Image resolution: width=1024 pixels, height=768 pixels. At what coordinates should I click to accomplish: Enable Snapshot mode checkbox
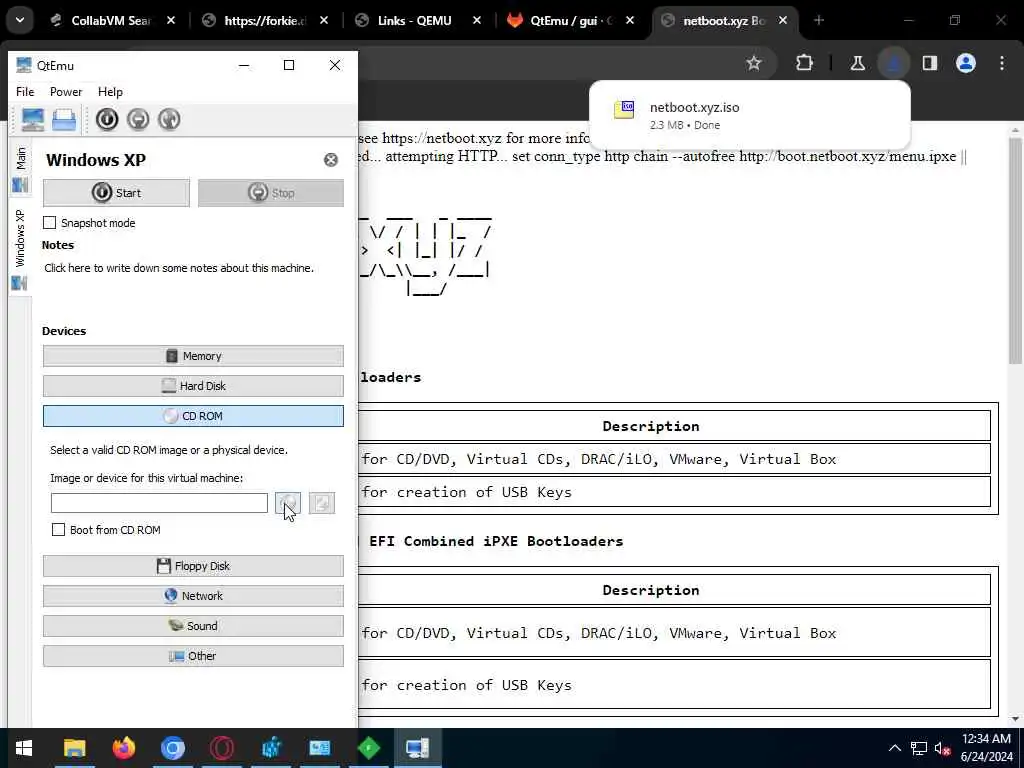tap(50, 223)
